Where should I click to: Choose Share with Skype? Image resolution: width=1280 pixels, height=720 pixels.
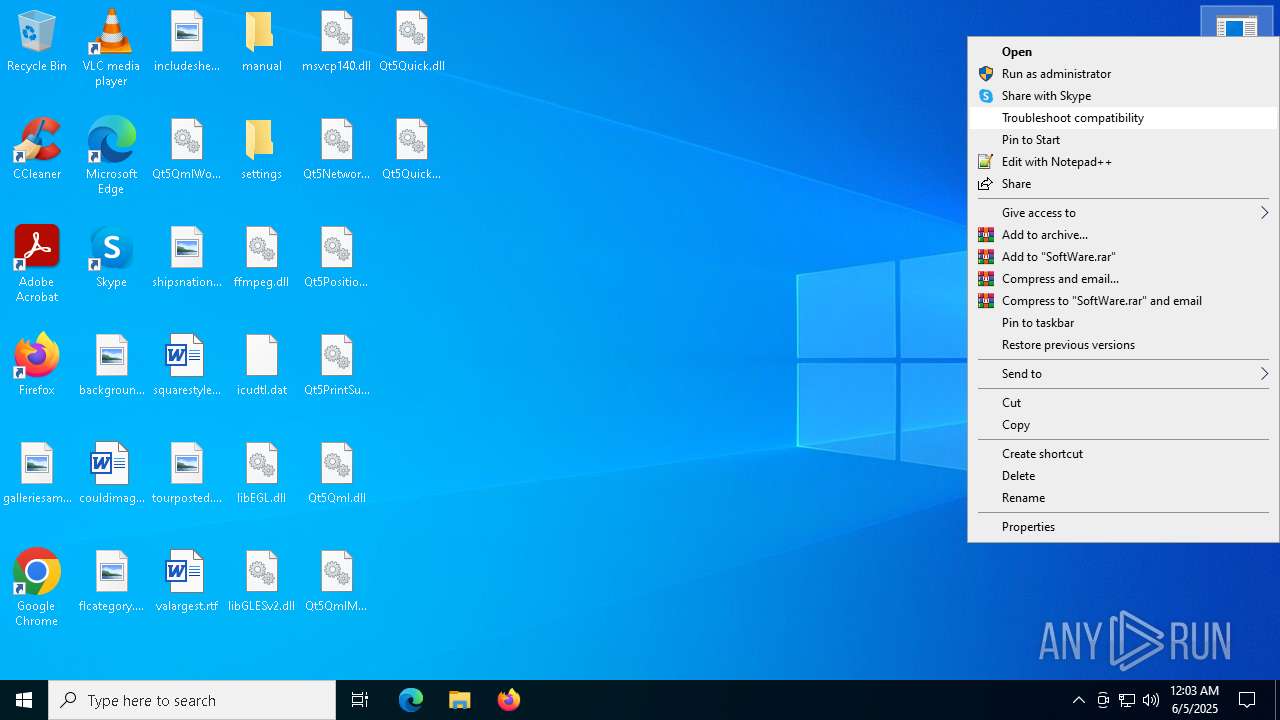(x=1123, y=96)
